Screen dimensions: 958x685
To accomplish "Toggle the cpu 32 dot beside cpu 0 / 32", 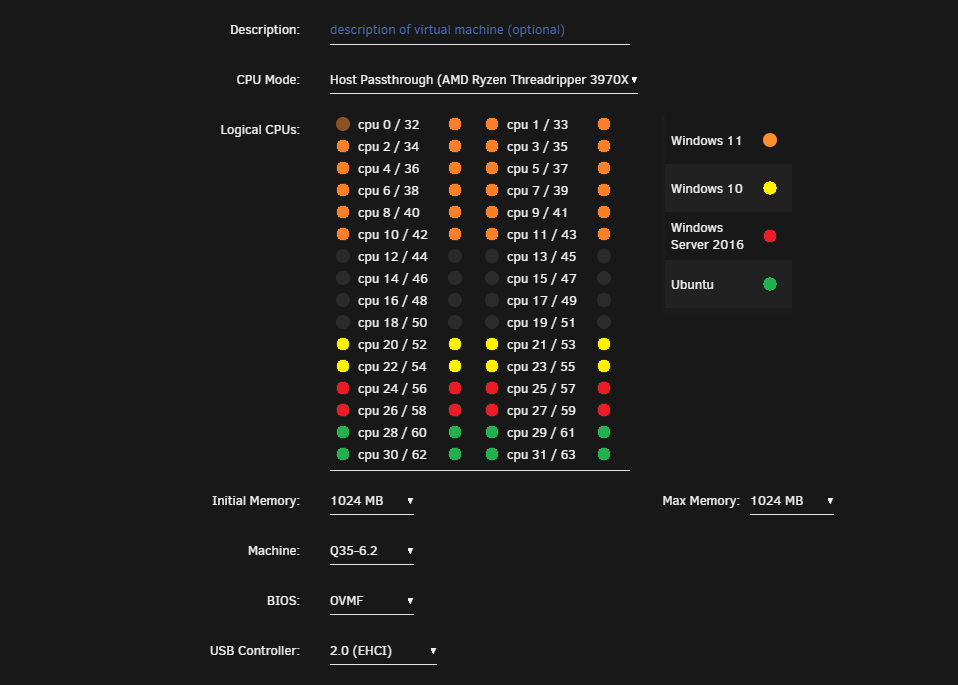I will point(455,125).
